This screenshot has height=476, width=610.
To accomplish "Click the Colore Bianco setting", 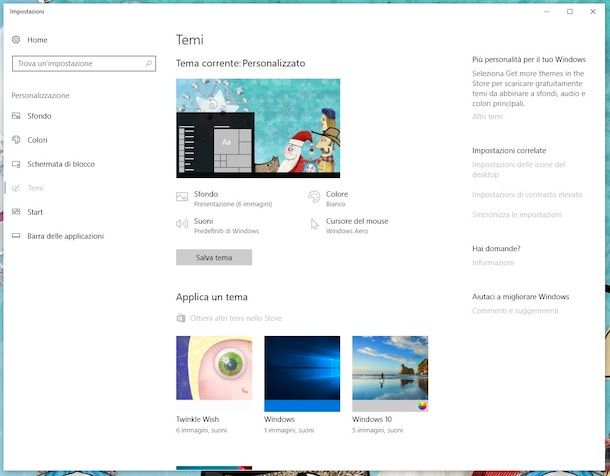I will pyautogui.click(x=328, y=198).
